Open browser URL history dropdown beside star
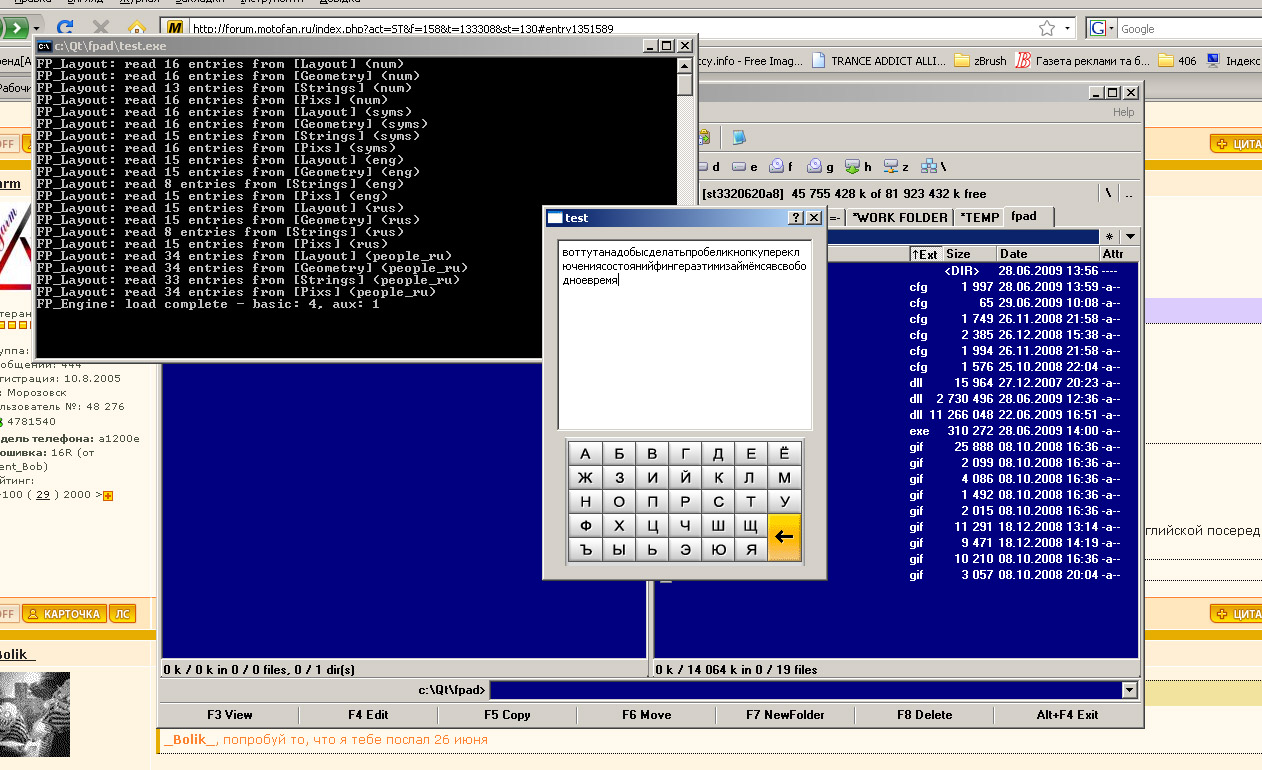Image resolution: width=1262 pixels, height=770 pixels. [1067, 28]
